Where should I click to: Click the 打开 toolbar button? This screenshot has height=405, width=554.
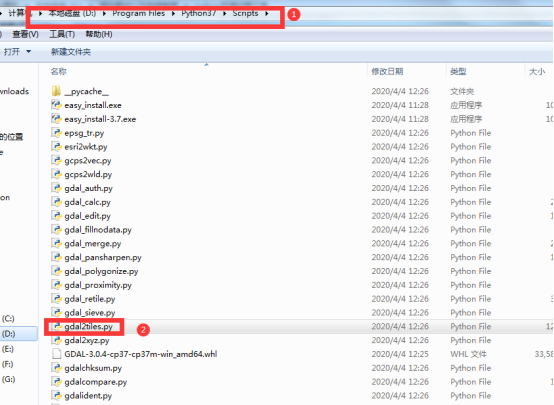click(12, 52)
